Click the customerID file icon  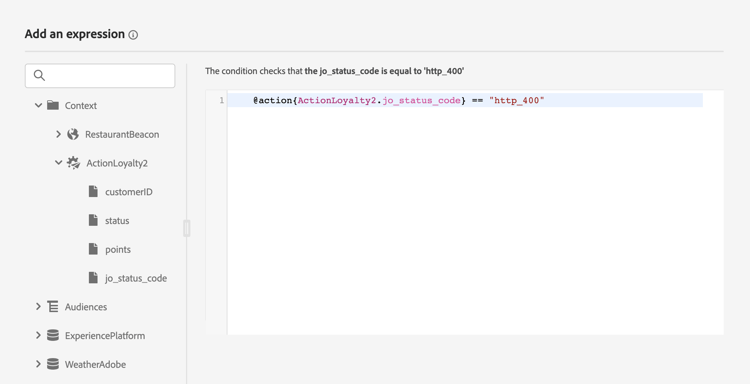(x=93, y=191)
